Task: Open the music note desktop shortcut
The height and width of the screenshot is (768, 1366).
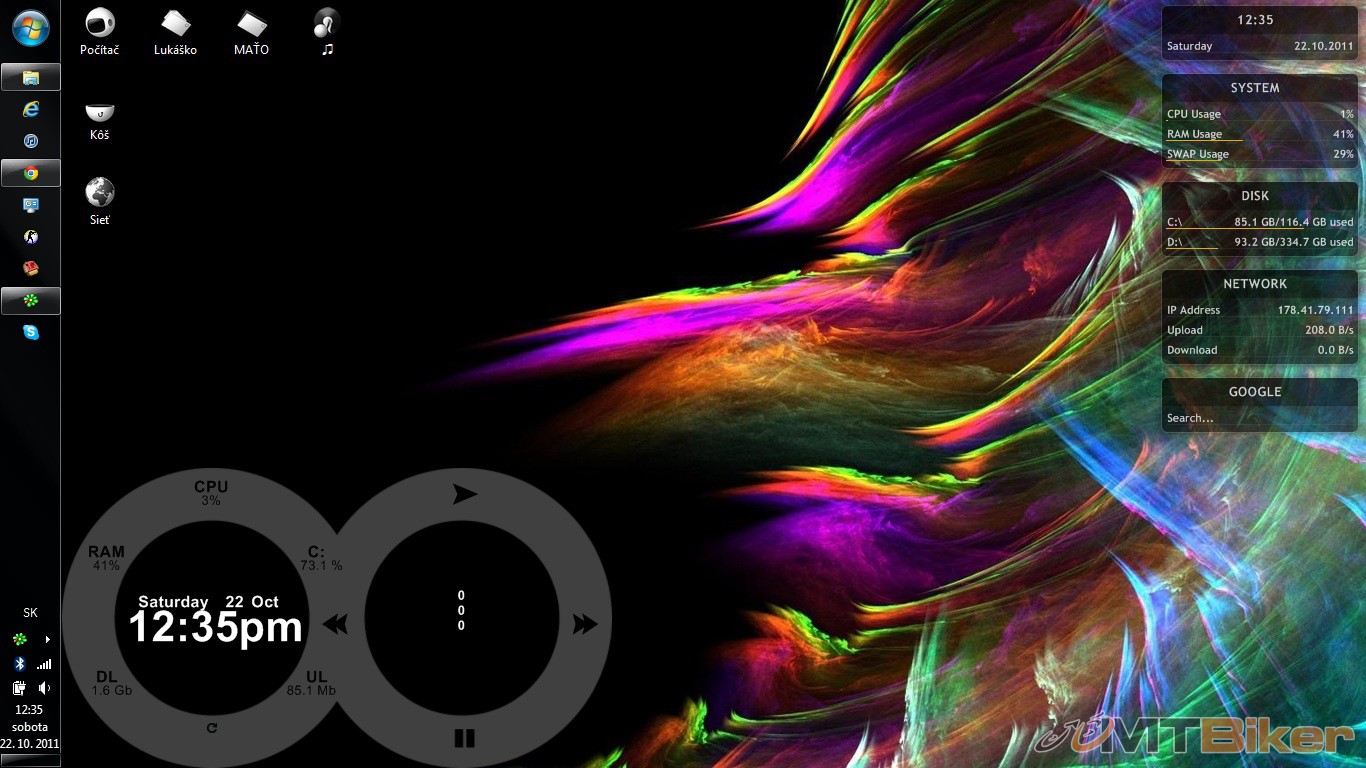Action: tap(327, 23)
